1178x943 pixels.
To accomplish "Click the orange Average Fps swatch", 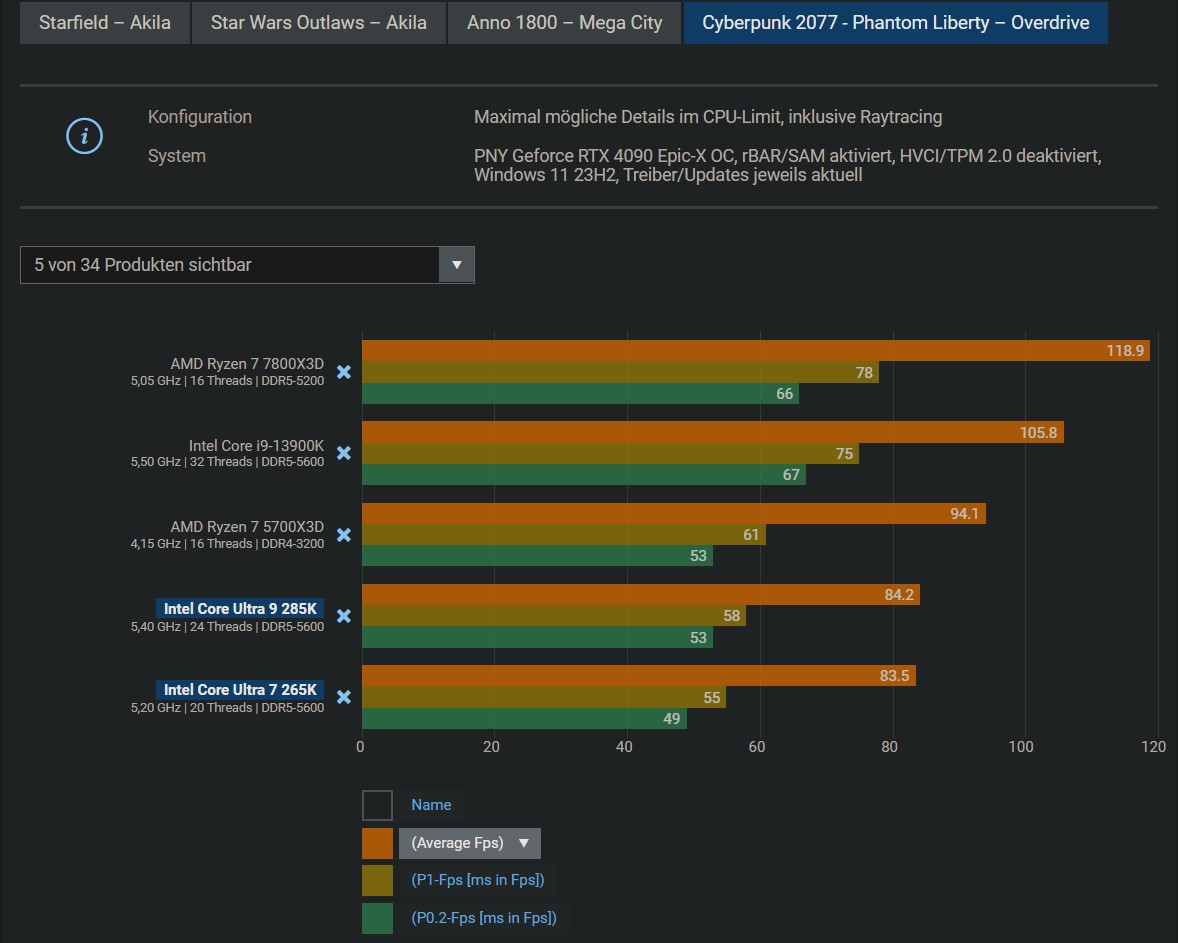I will click(x=377, y=843).
